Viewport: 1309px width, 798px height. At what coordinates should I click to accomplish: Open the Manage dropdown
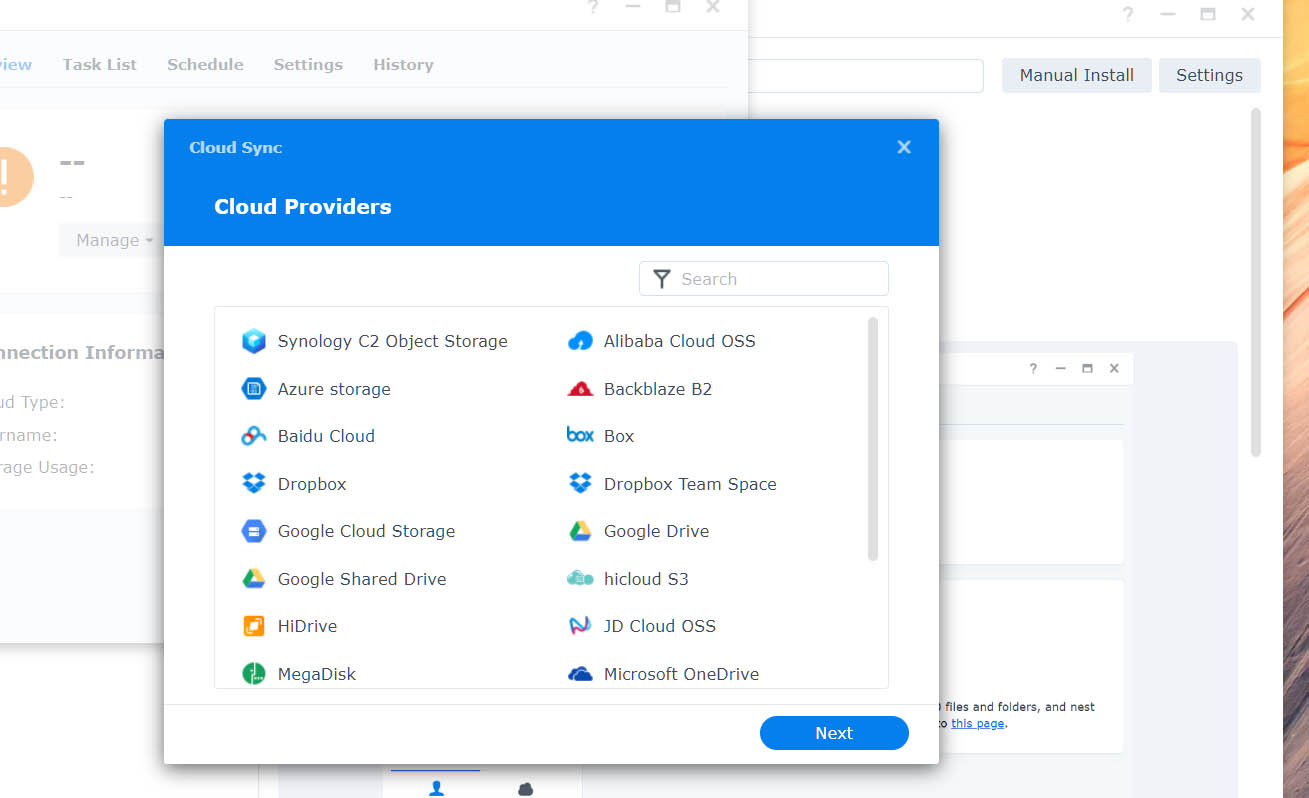pos(114,240)
